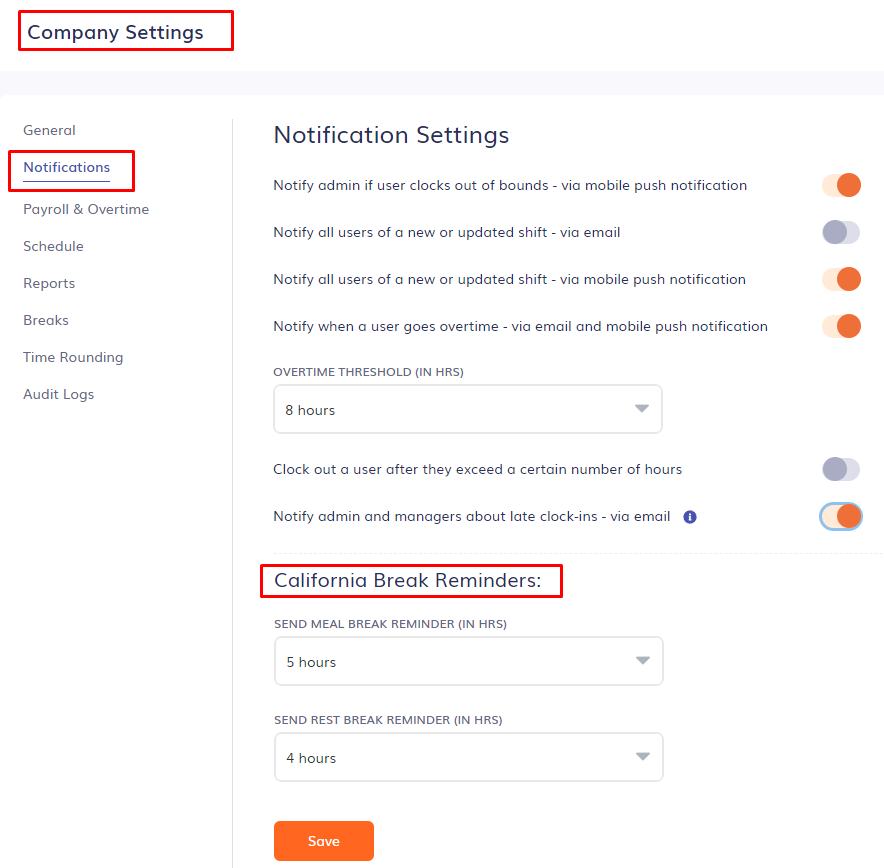Screen dimensions: 884x868
Task: Open the Send Rest Break Reminder dropdown
Action: coord(468,757)
